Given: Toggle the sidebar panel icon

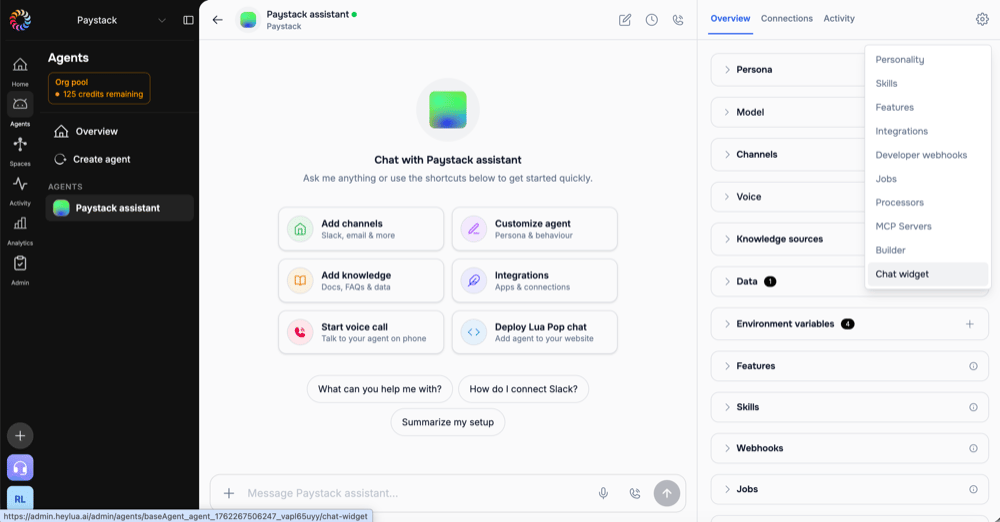Looking at the screenshot, I should (188, 20).
